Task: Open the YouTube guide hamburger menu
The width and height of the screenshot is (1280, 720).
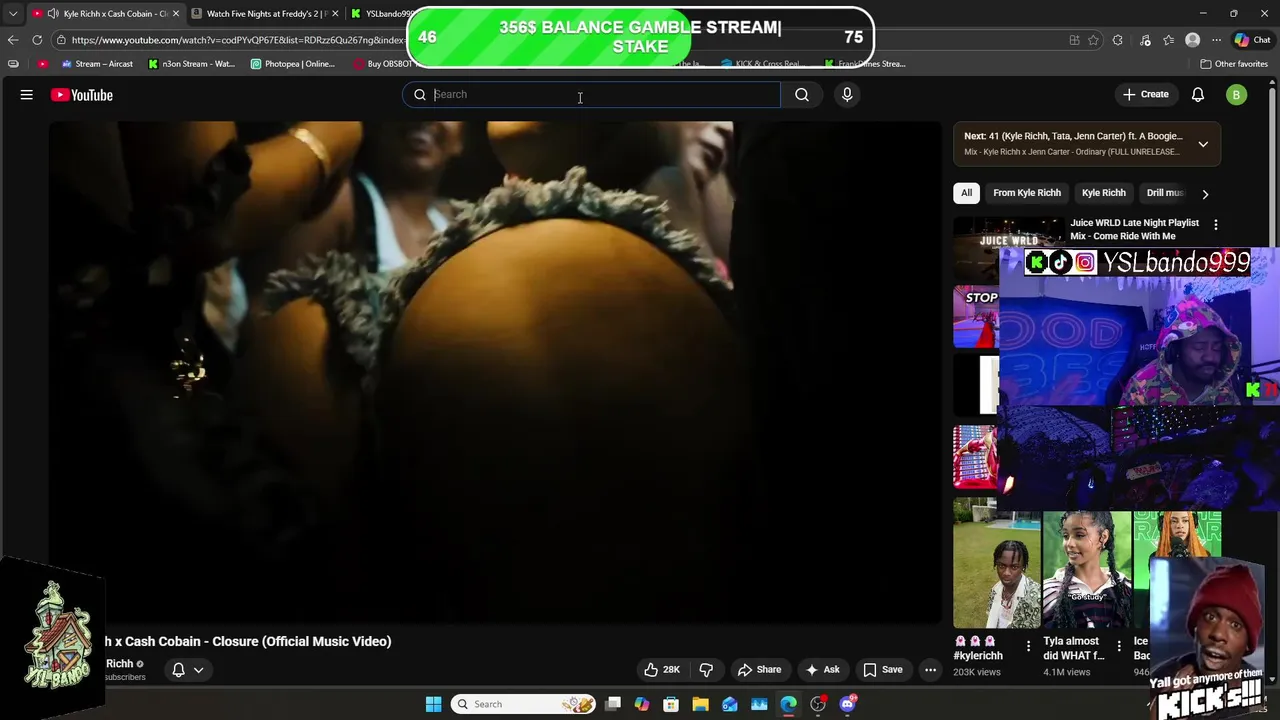Action: tap(27, 95)
